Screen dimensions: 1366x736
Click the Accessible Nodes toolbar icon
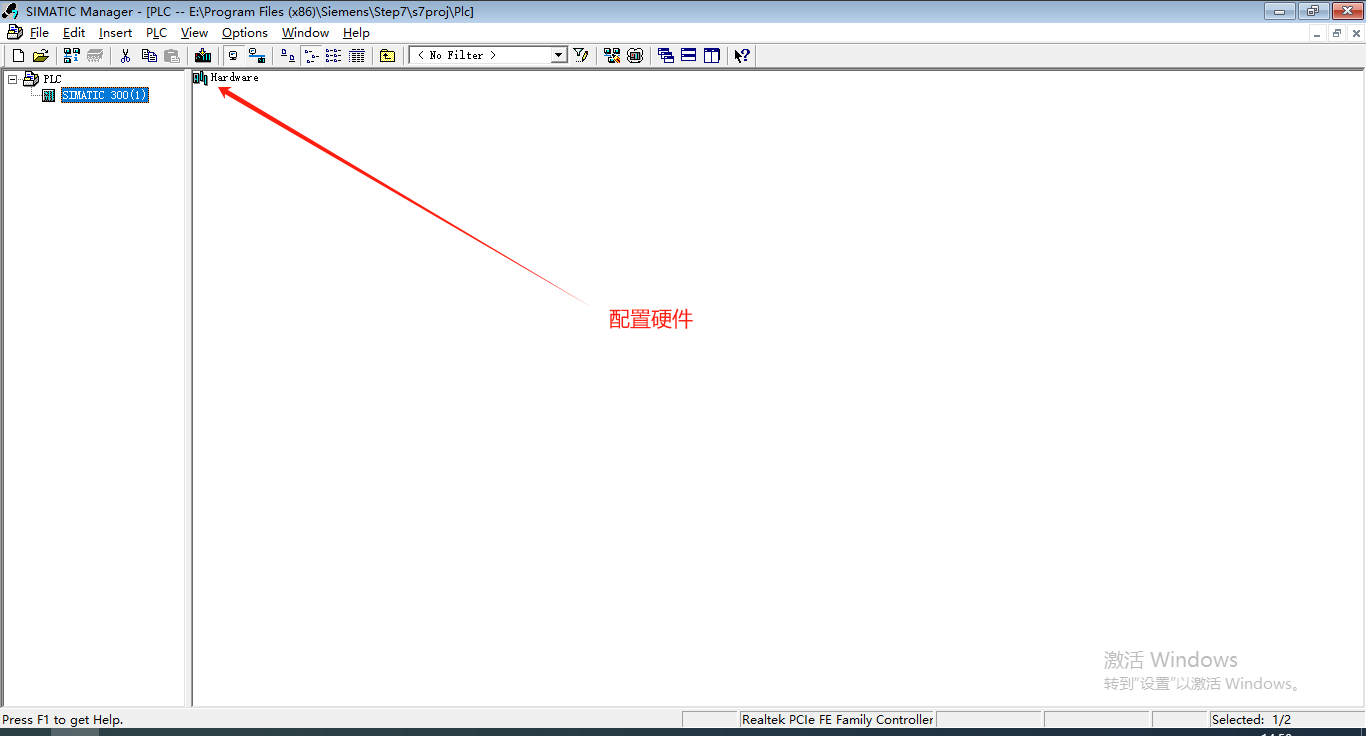coord(72,56)
